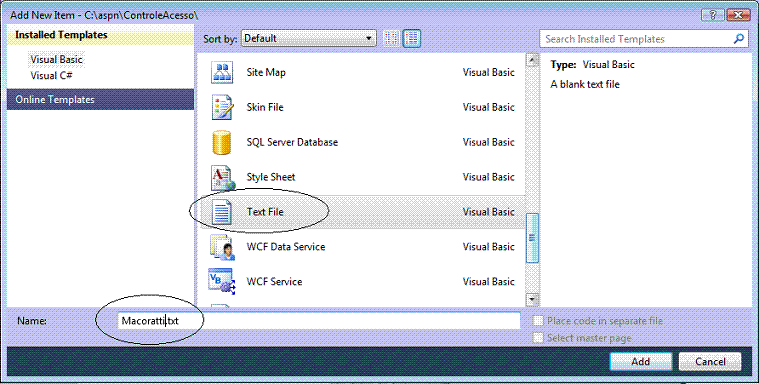Image resolution: width=759 pixels, height=384 pixels.
Task: Select the WCF Service icon
Action: tap(222, 282)
